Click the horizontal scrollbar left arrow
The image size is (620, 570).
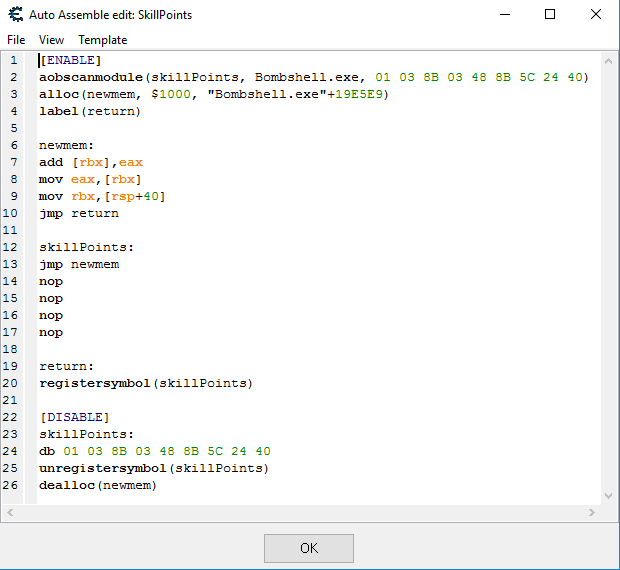(10, 513)
